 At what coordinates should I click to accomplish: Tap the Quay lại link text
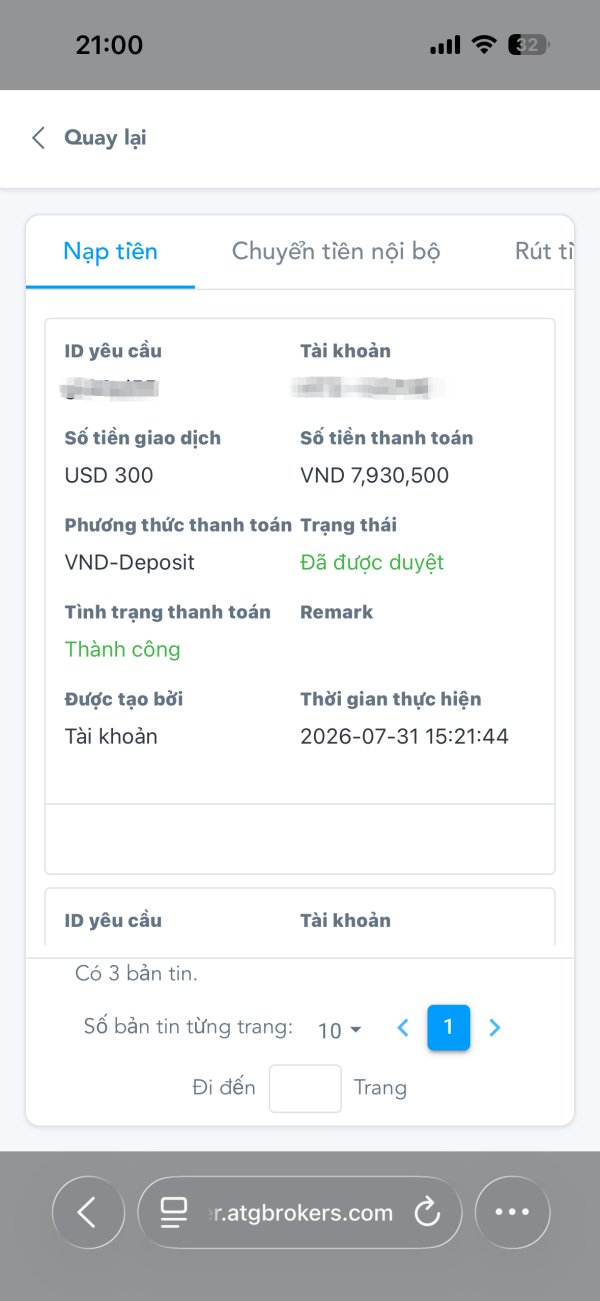coord(105,138)
